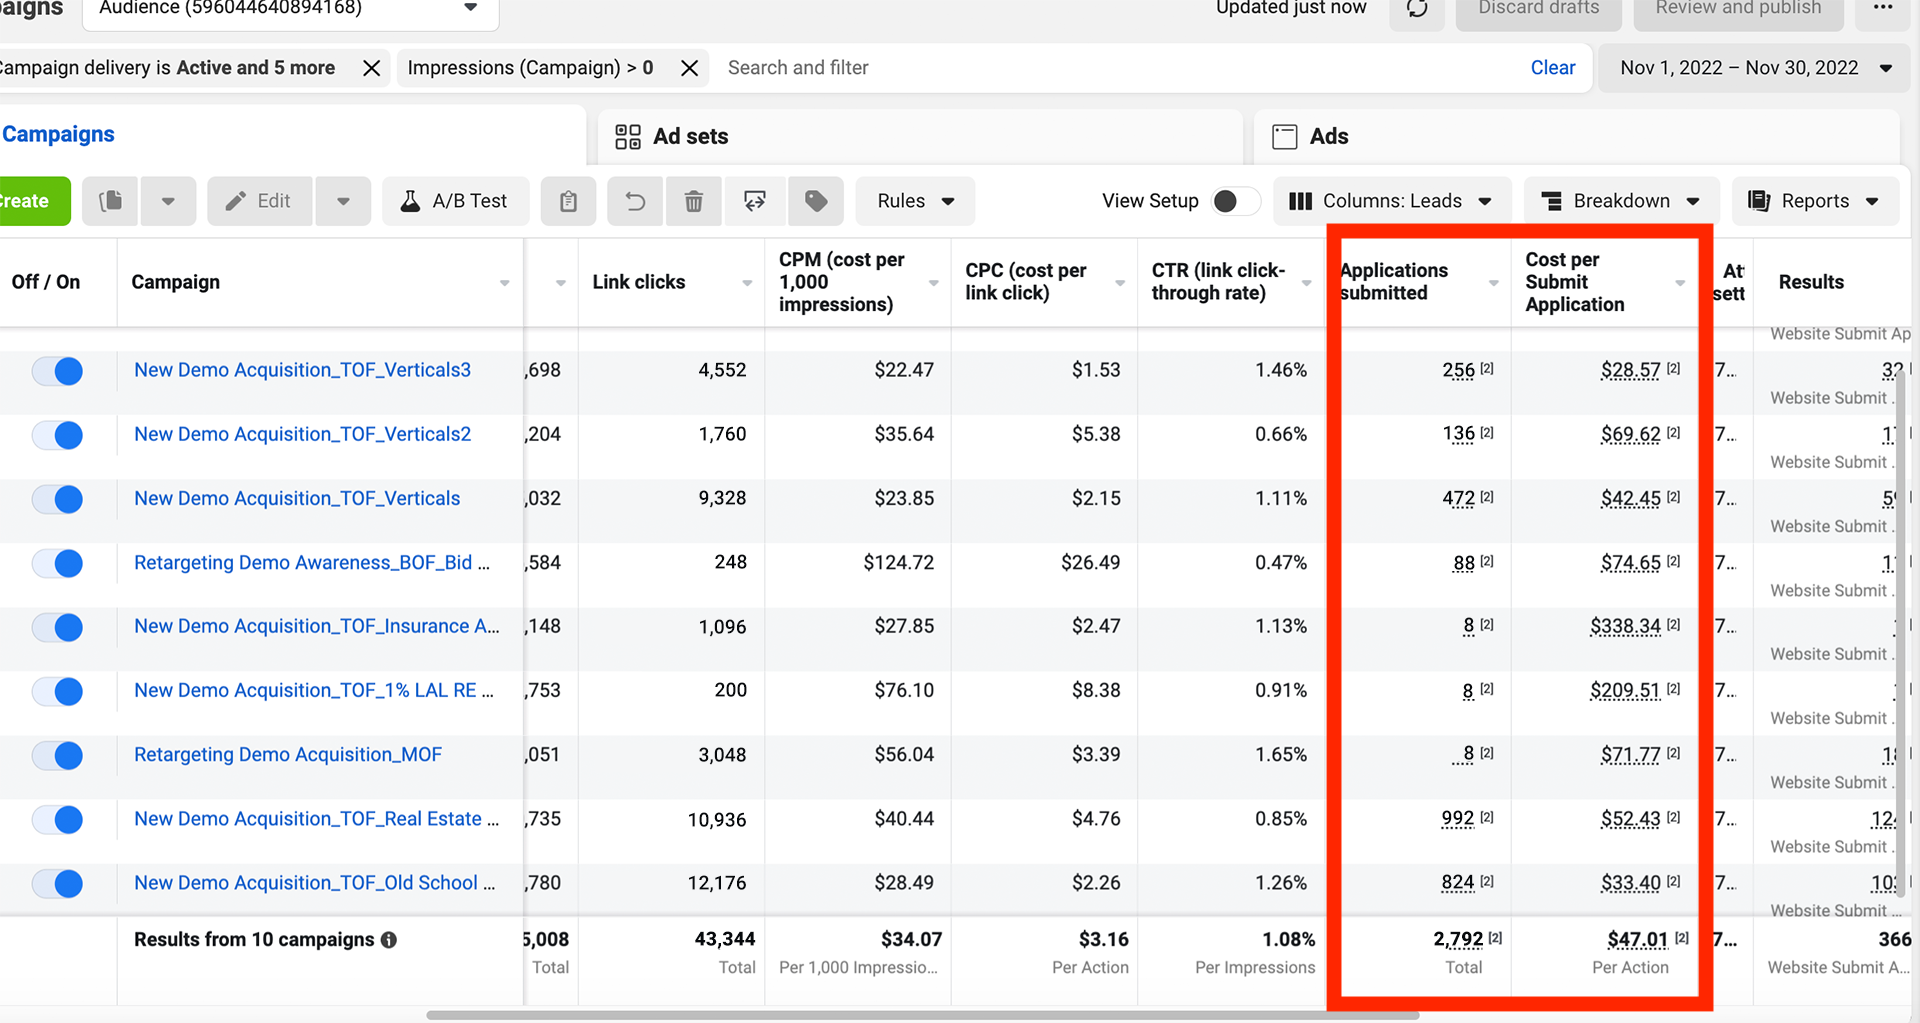Toggle the TOF_Real Estate campaign switch
The height and width of the screenshot is (1023, 1920).
pyautogui.click(x=57, y=819)
